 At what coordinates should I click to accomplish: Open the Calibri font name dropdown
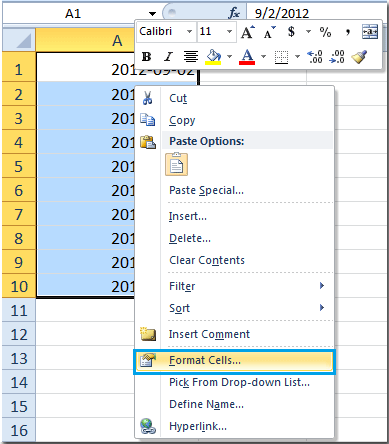click(x=189, y=32)
